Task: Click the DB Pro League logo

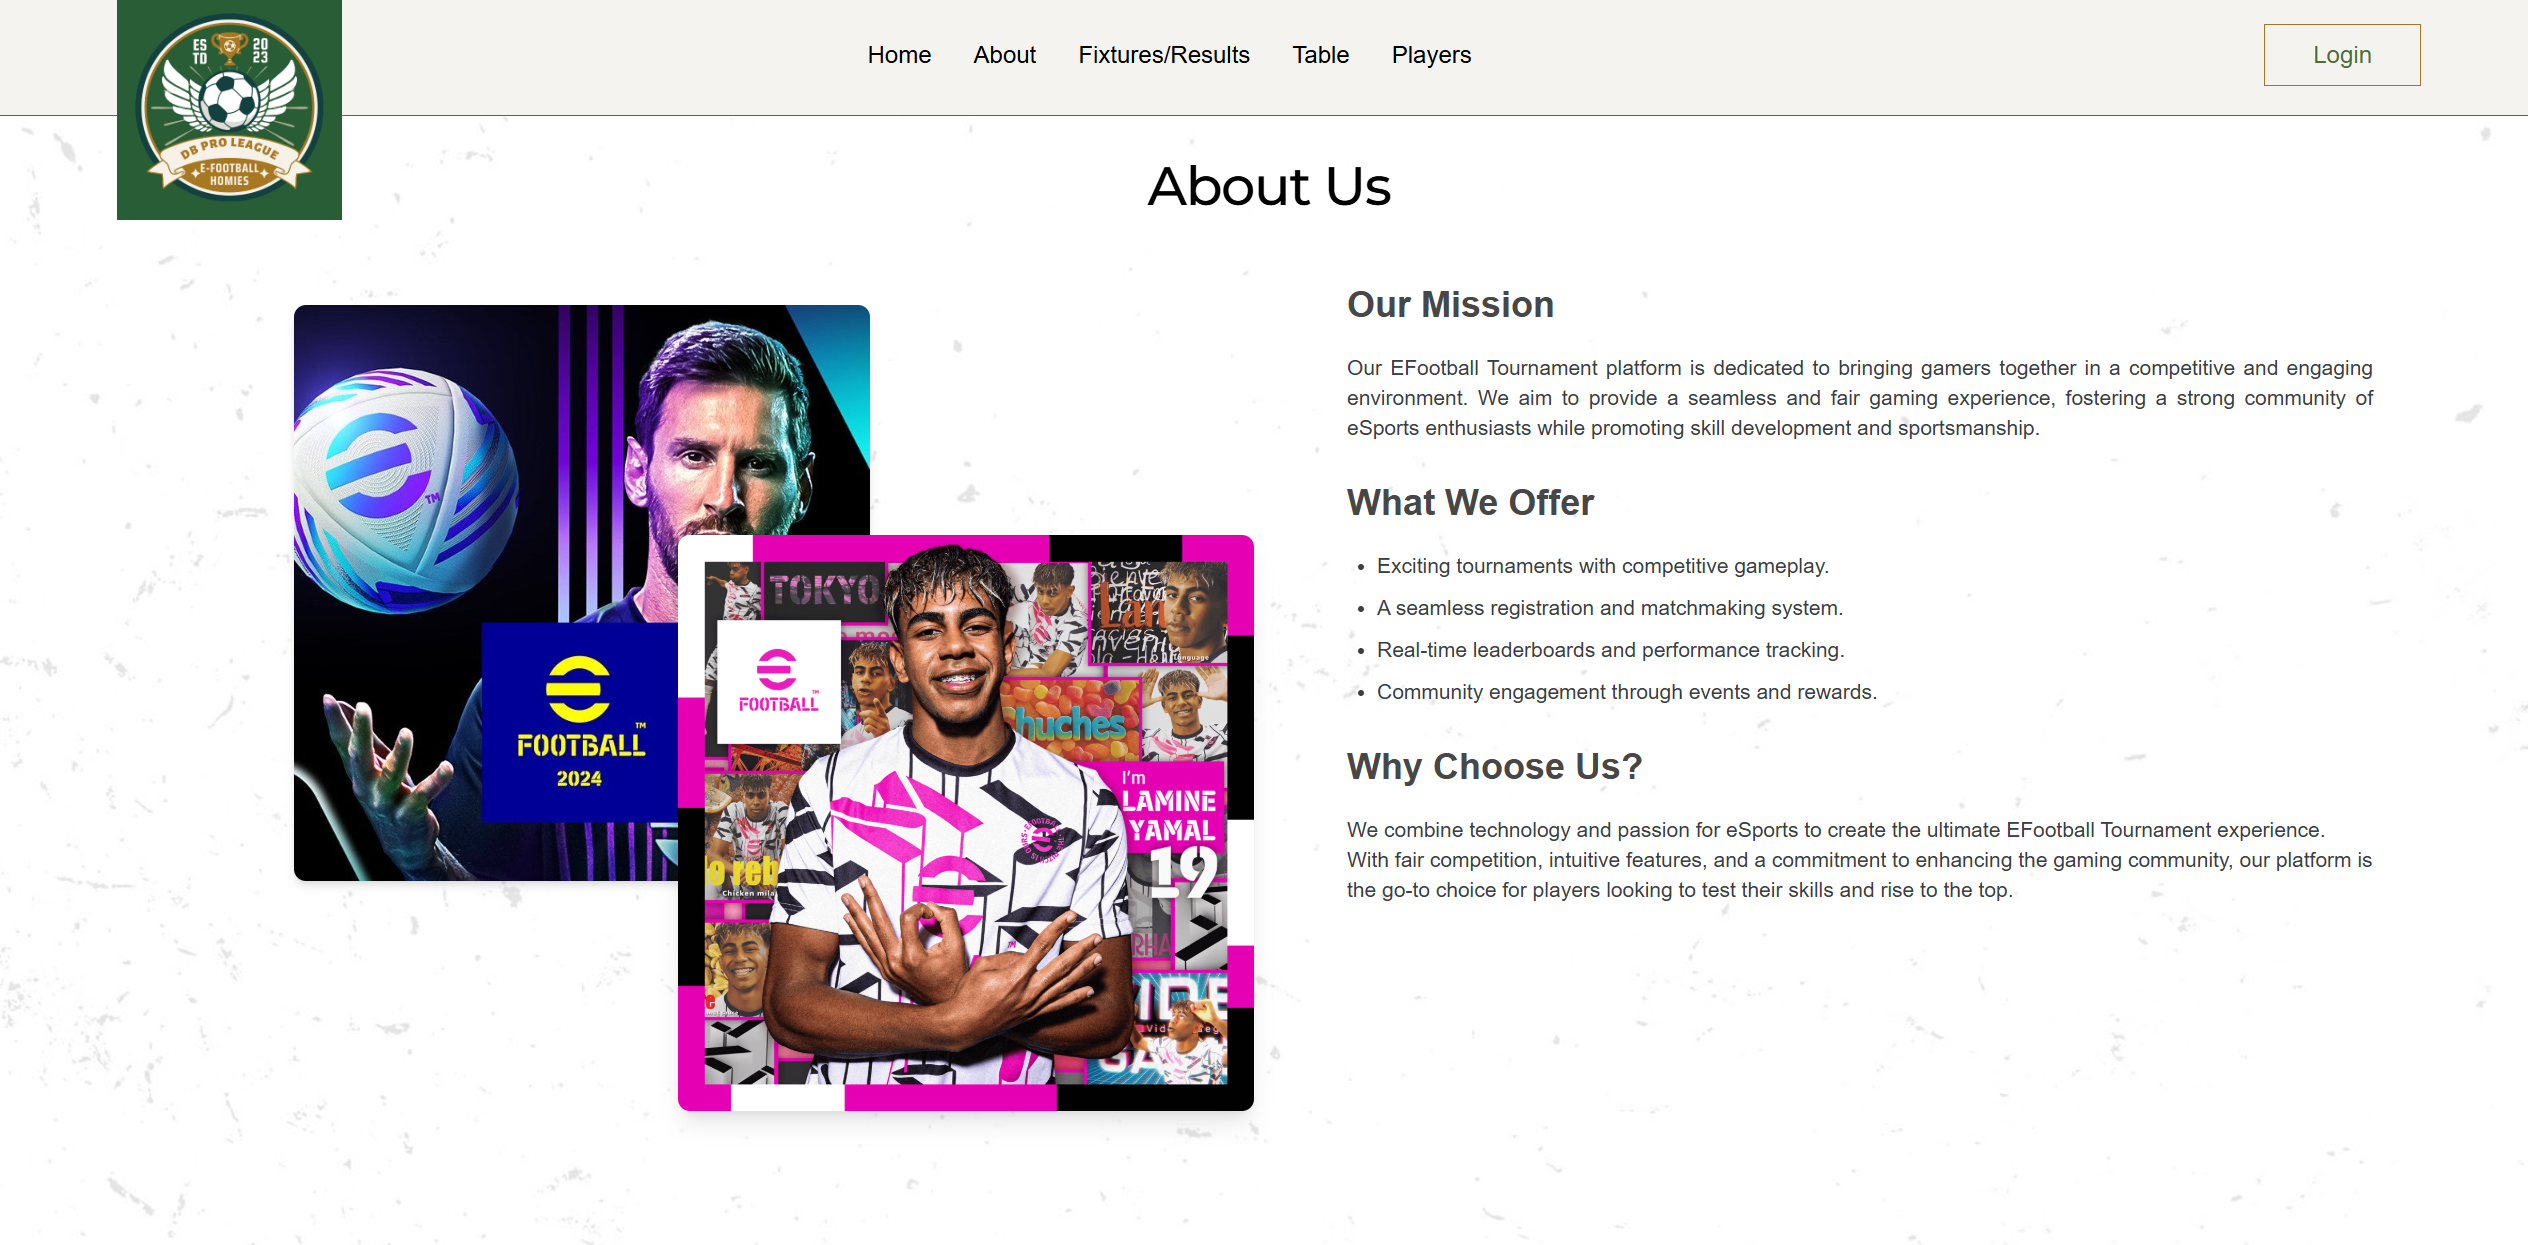Action: [229, 109]
